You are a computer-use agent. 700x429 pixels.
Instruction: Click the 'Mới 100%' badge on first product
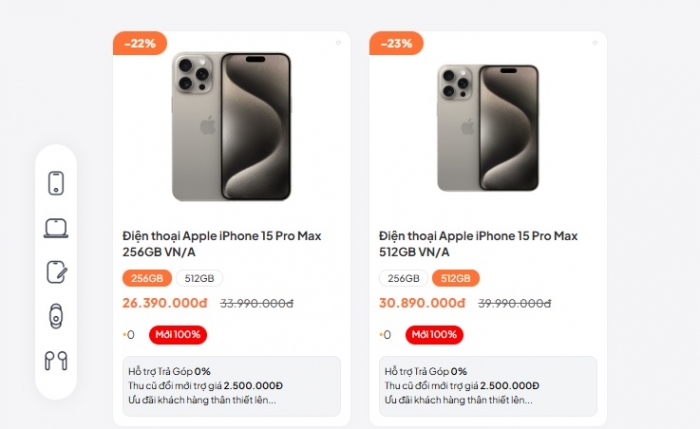coord(178,334)
